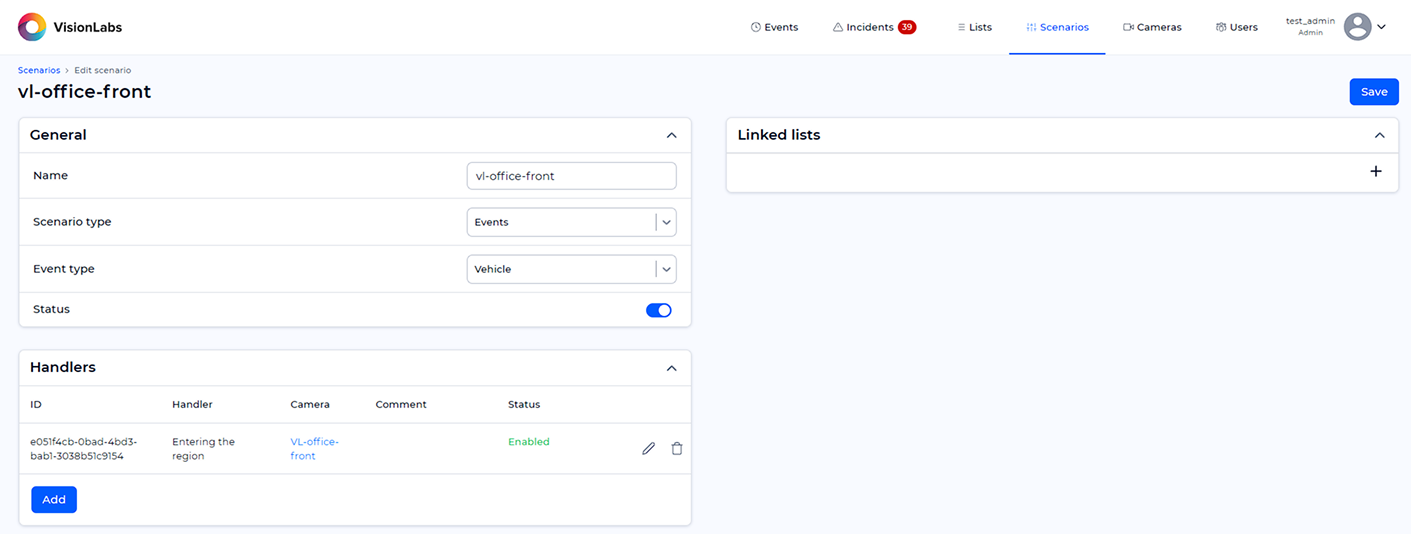The width and height of the screenshot is (1411, 534).
Task: Switch to the Lists tab
Action: [x=974, y=27]
